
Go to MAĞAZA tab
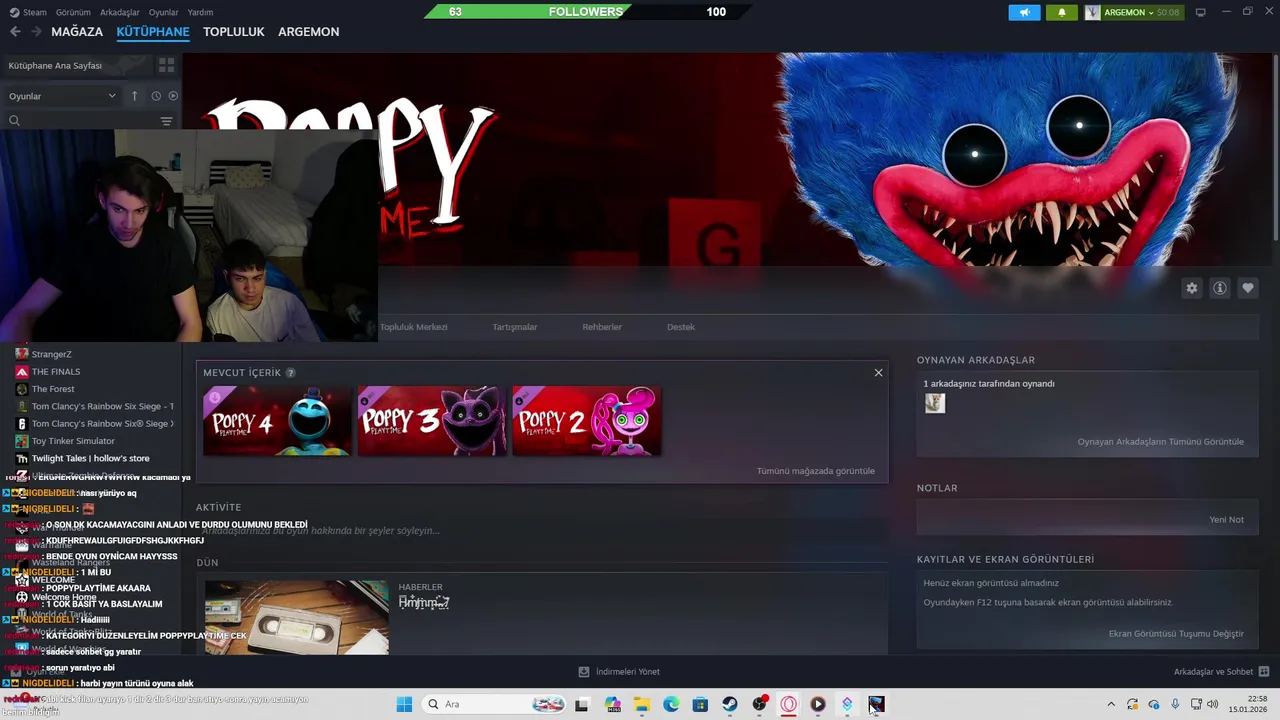pos(77,32)
